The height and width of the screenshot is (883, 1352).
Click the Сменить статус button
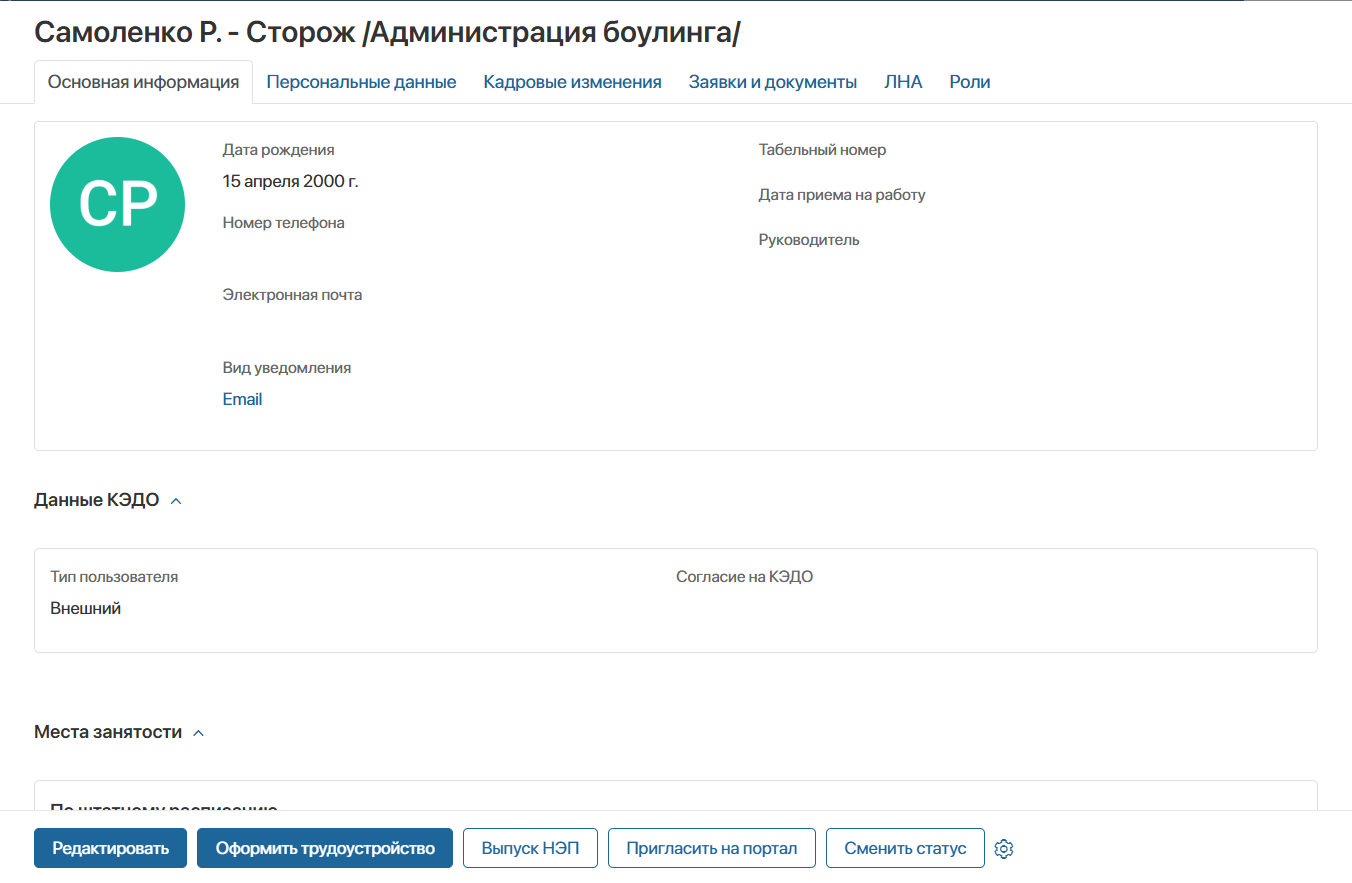(x=905, y=848)
